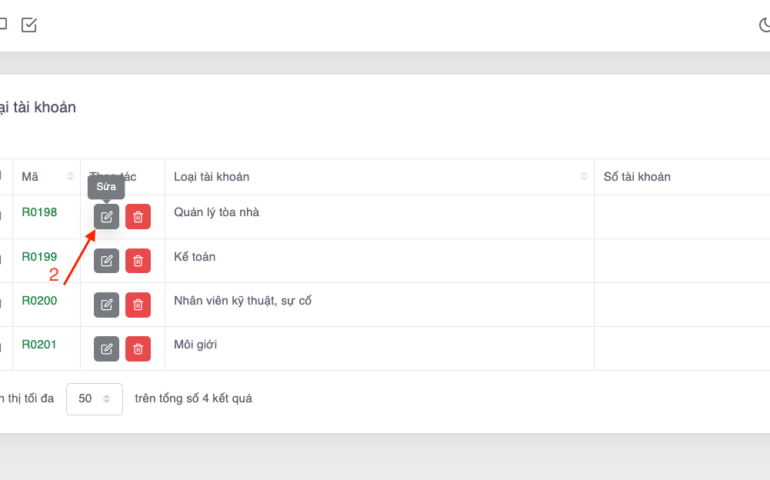Edit the Nhân viên kỹ thuật row
The image size is (770, 480).
[106, 305]
